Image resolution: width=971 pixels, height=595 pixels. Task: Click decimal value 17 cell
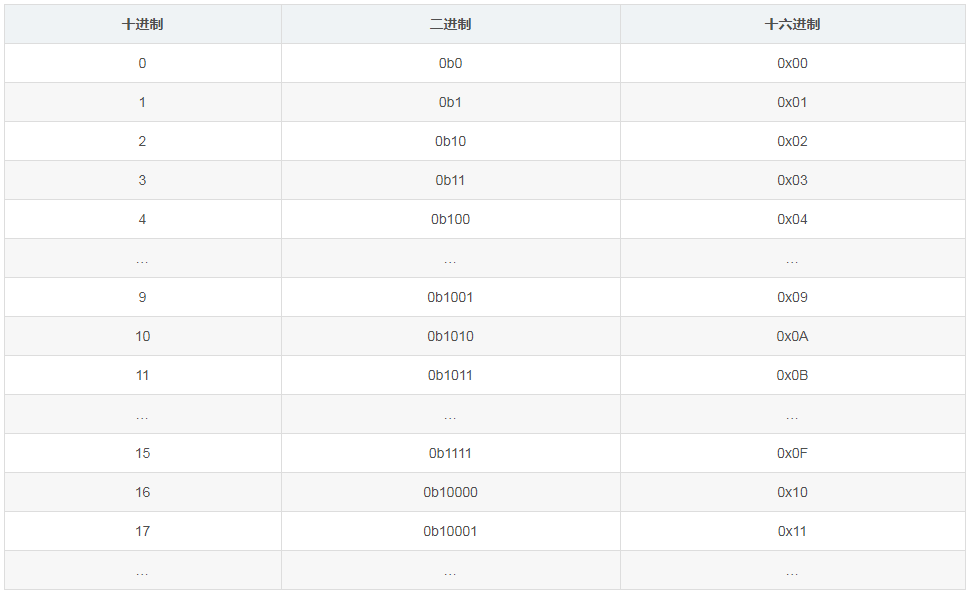[x=142, y=531]
